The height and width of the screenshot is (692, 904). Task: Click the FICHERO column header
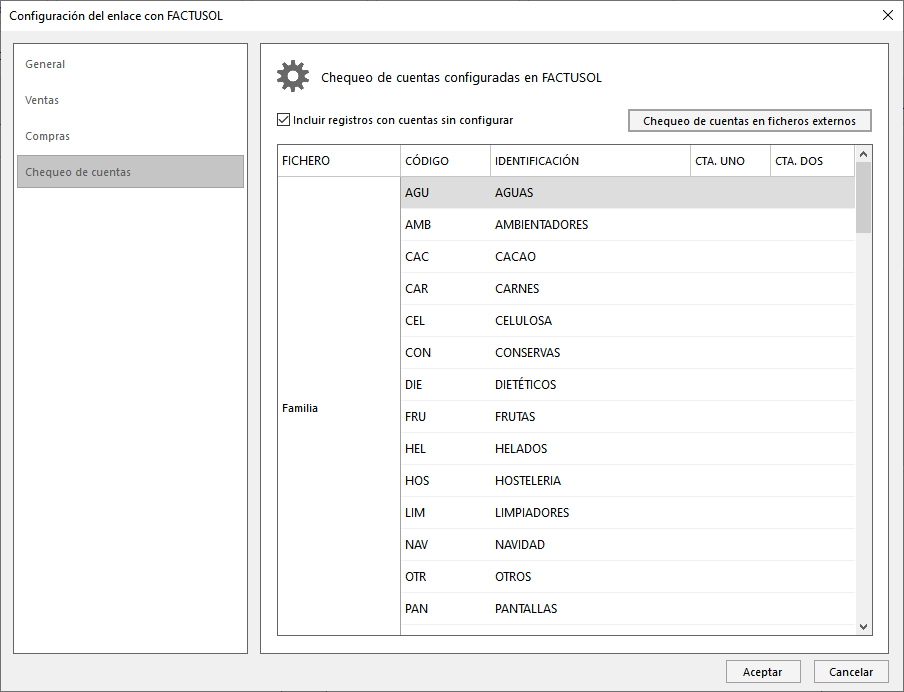coord(339,161)
